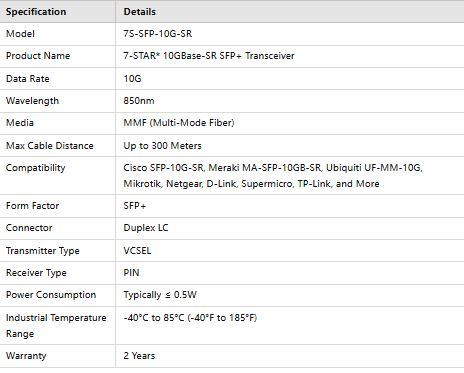Click the Power Consumption row label
Screen dimensions: 464x373
[51, 295]
